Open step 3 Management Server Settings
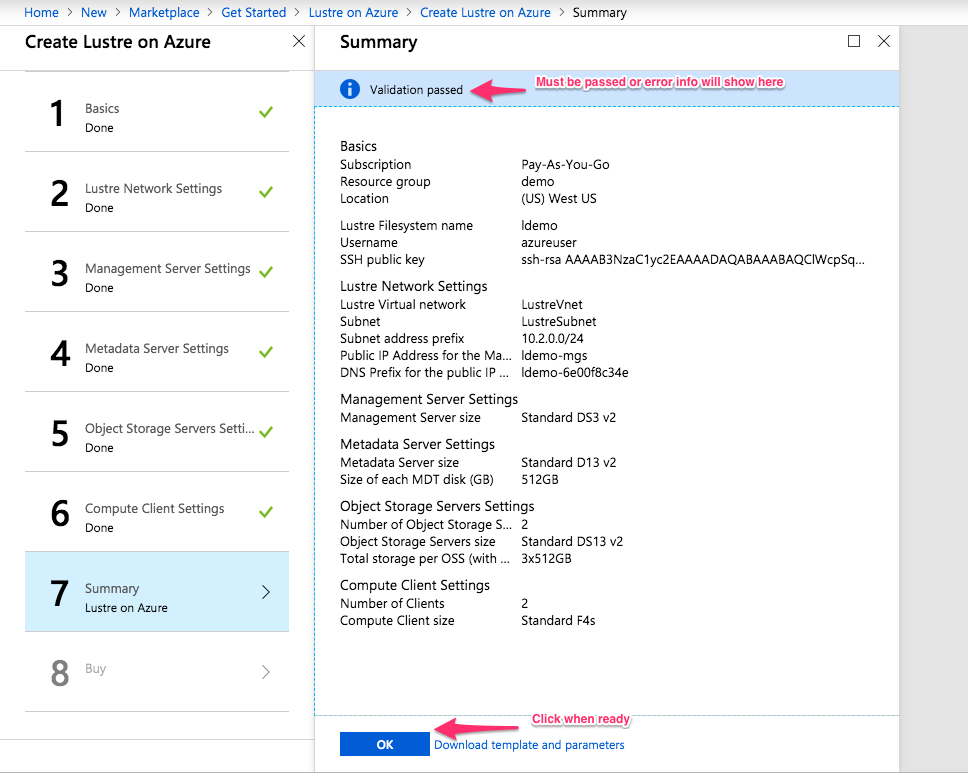 [157, 272]
